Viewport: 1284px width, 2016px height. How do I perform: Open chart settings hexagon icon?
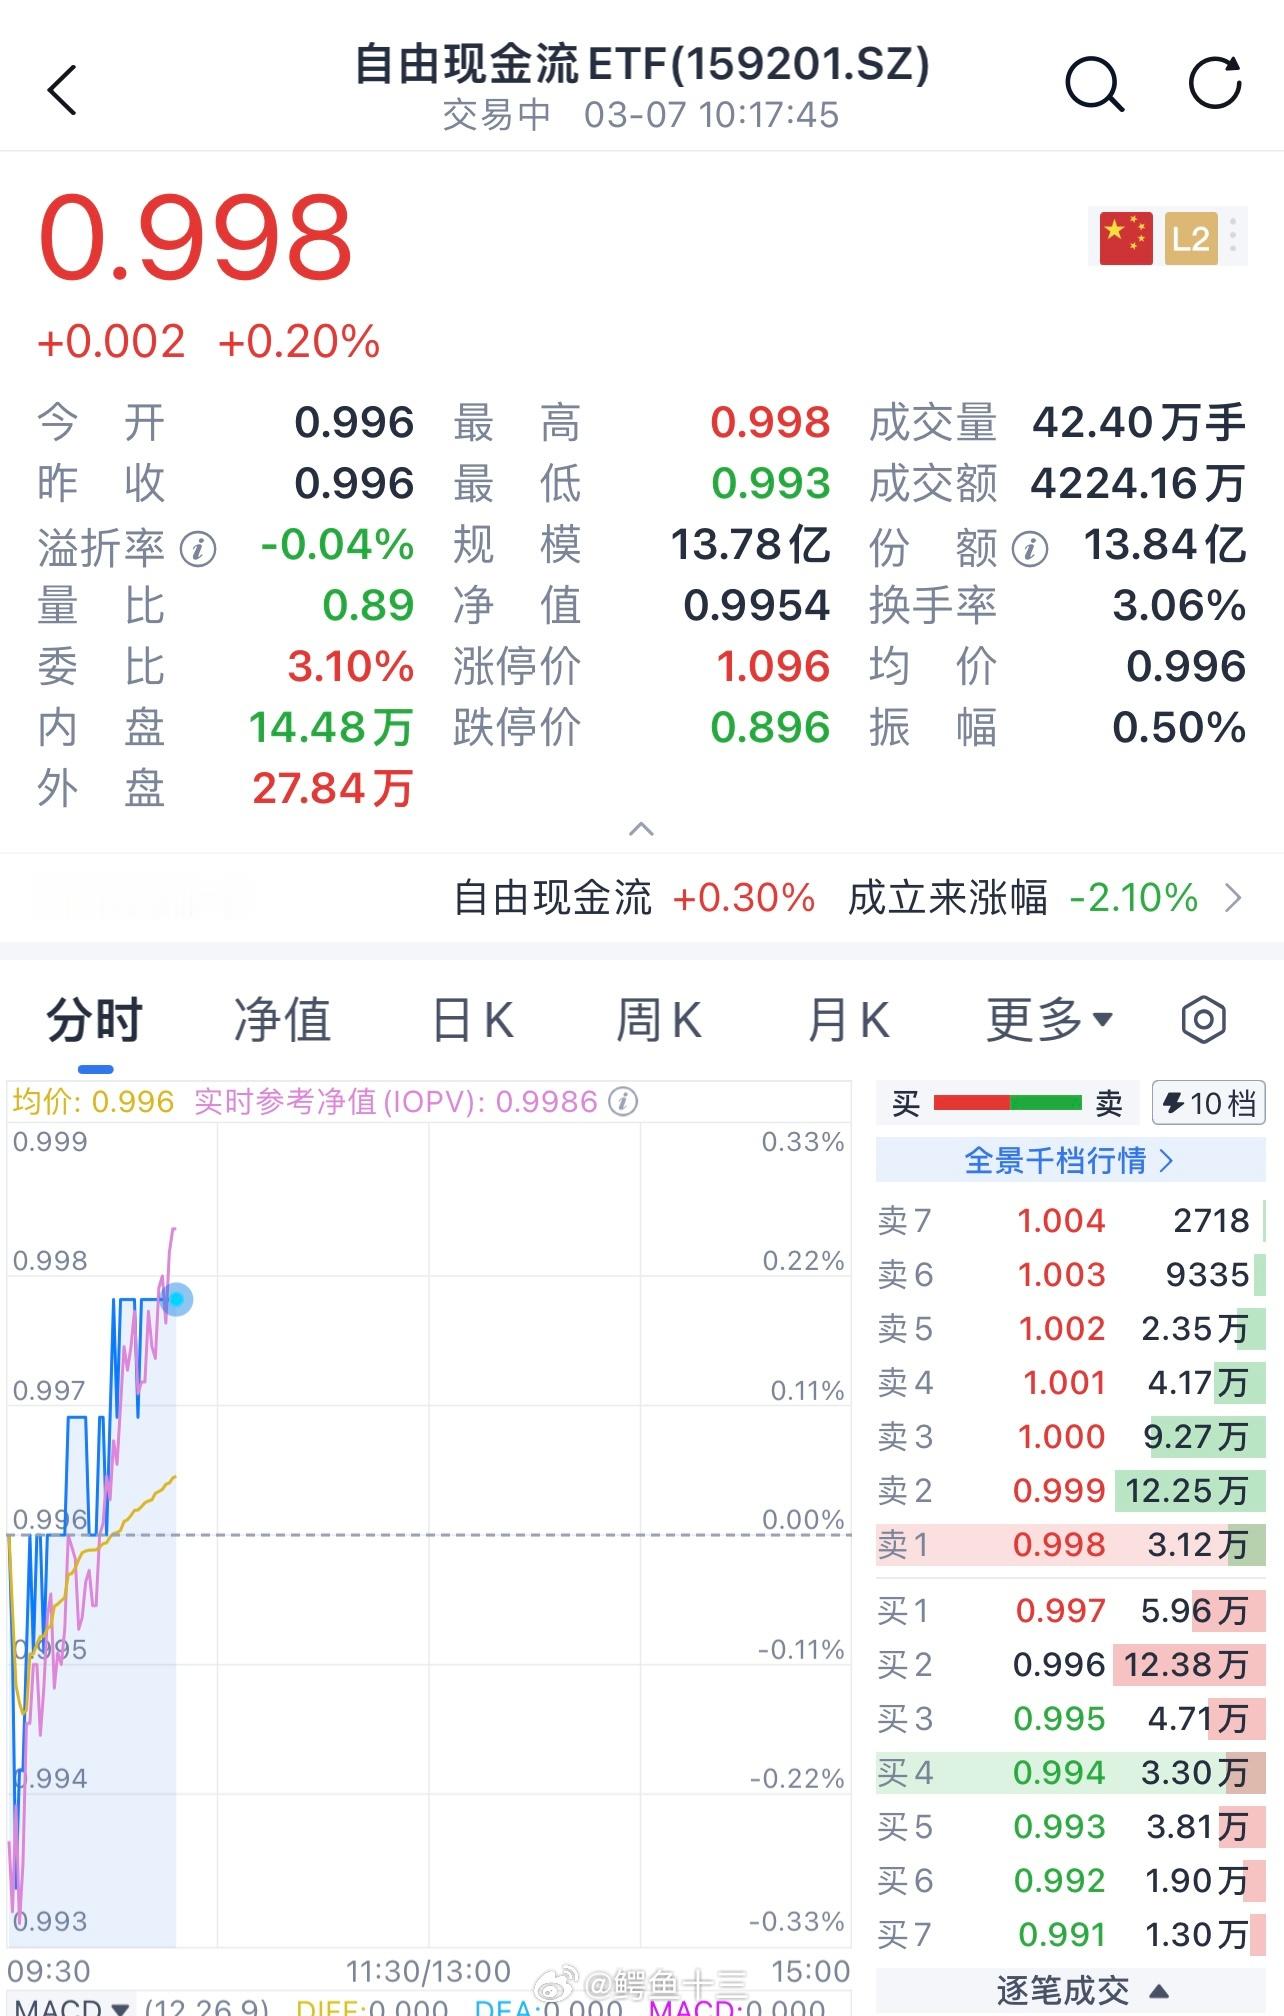tap(1203, 1020)
